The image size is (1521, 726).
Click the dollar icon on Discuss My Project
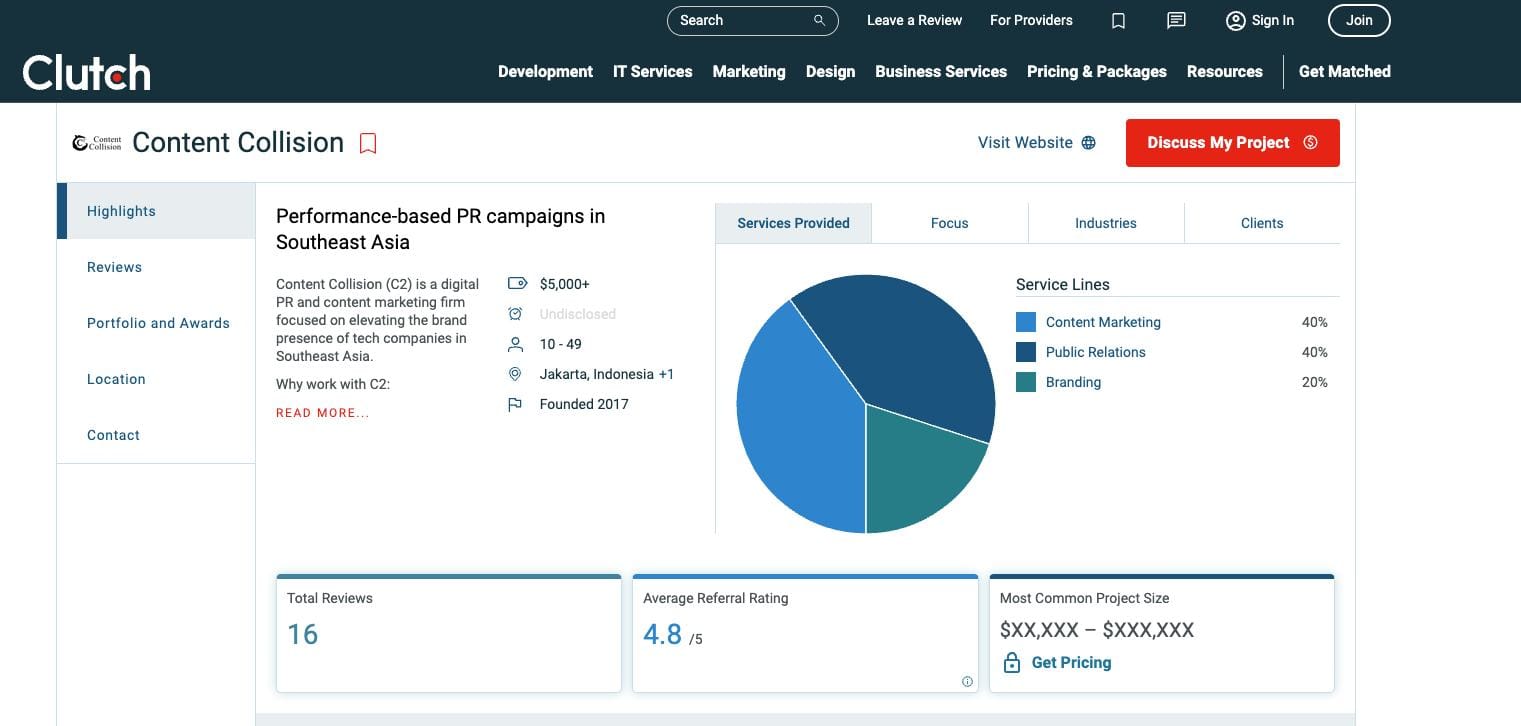[1311, 143]
